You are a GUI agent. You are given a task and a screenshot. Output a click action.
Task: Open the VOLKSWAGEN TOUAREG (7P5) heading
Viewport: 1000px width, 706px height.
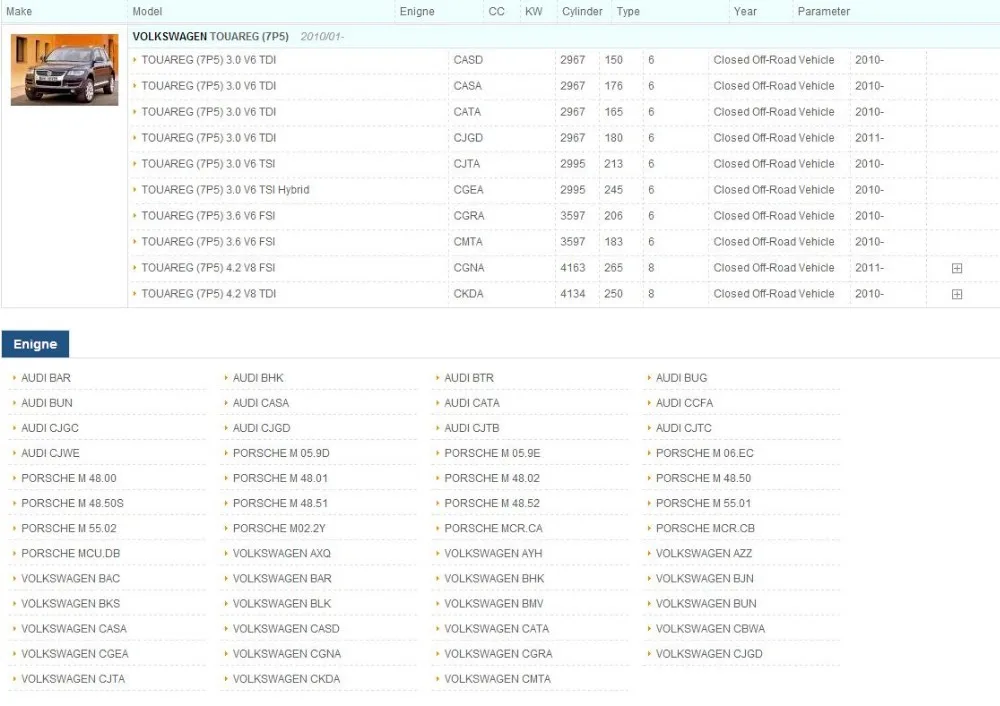click(x=210, y=36)
